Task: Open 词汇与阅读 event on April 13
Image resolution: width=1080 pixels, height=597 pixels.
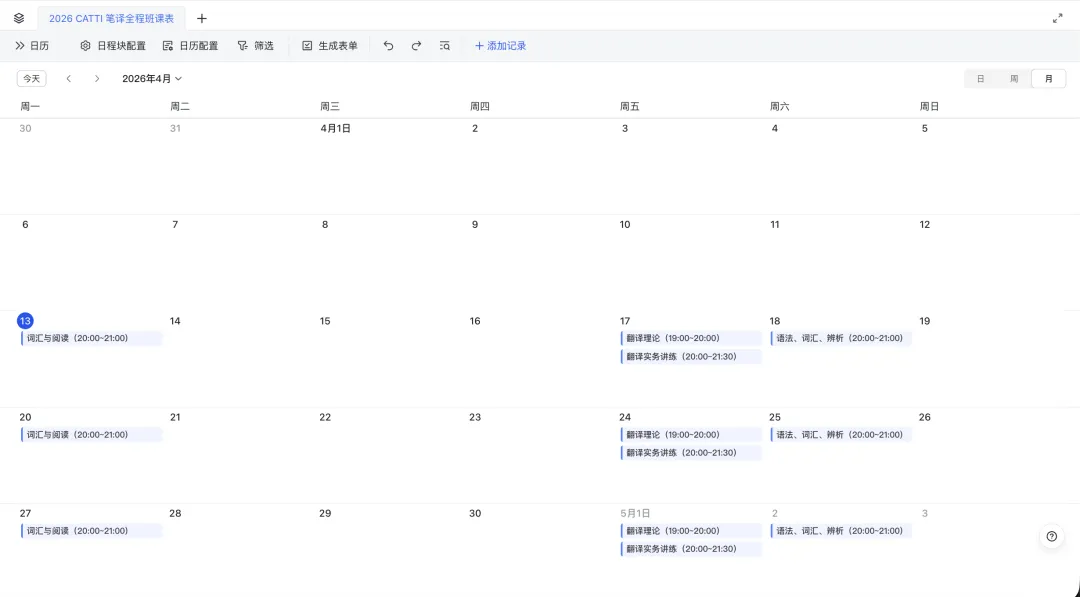Action: (x=92, y=338)
